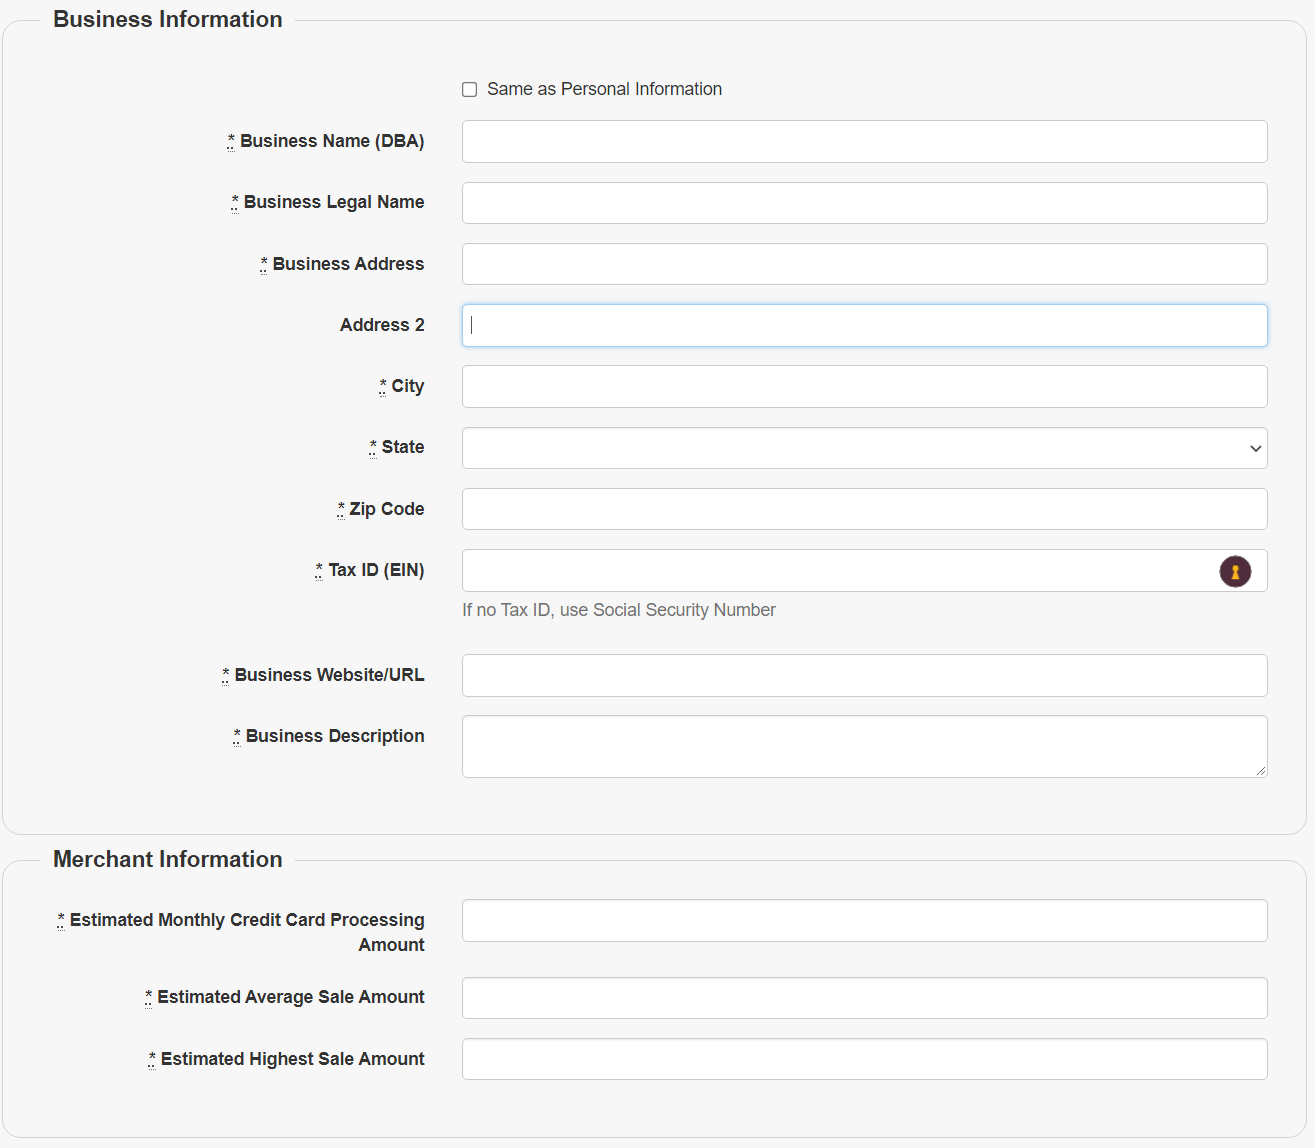Click the City input field

click(864, 387)
